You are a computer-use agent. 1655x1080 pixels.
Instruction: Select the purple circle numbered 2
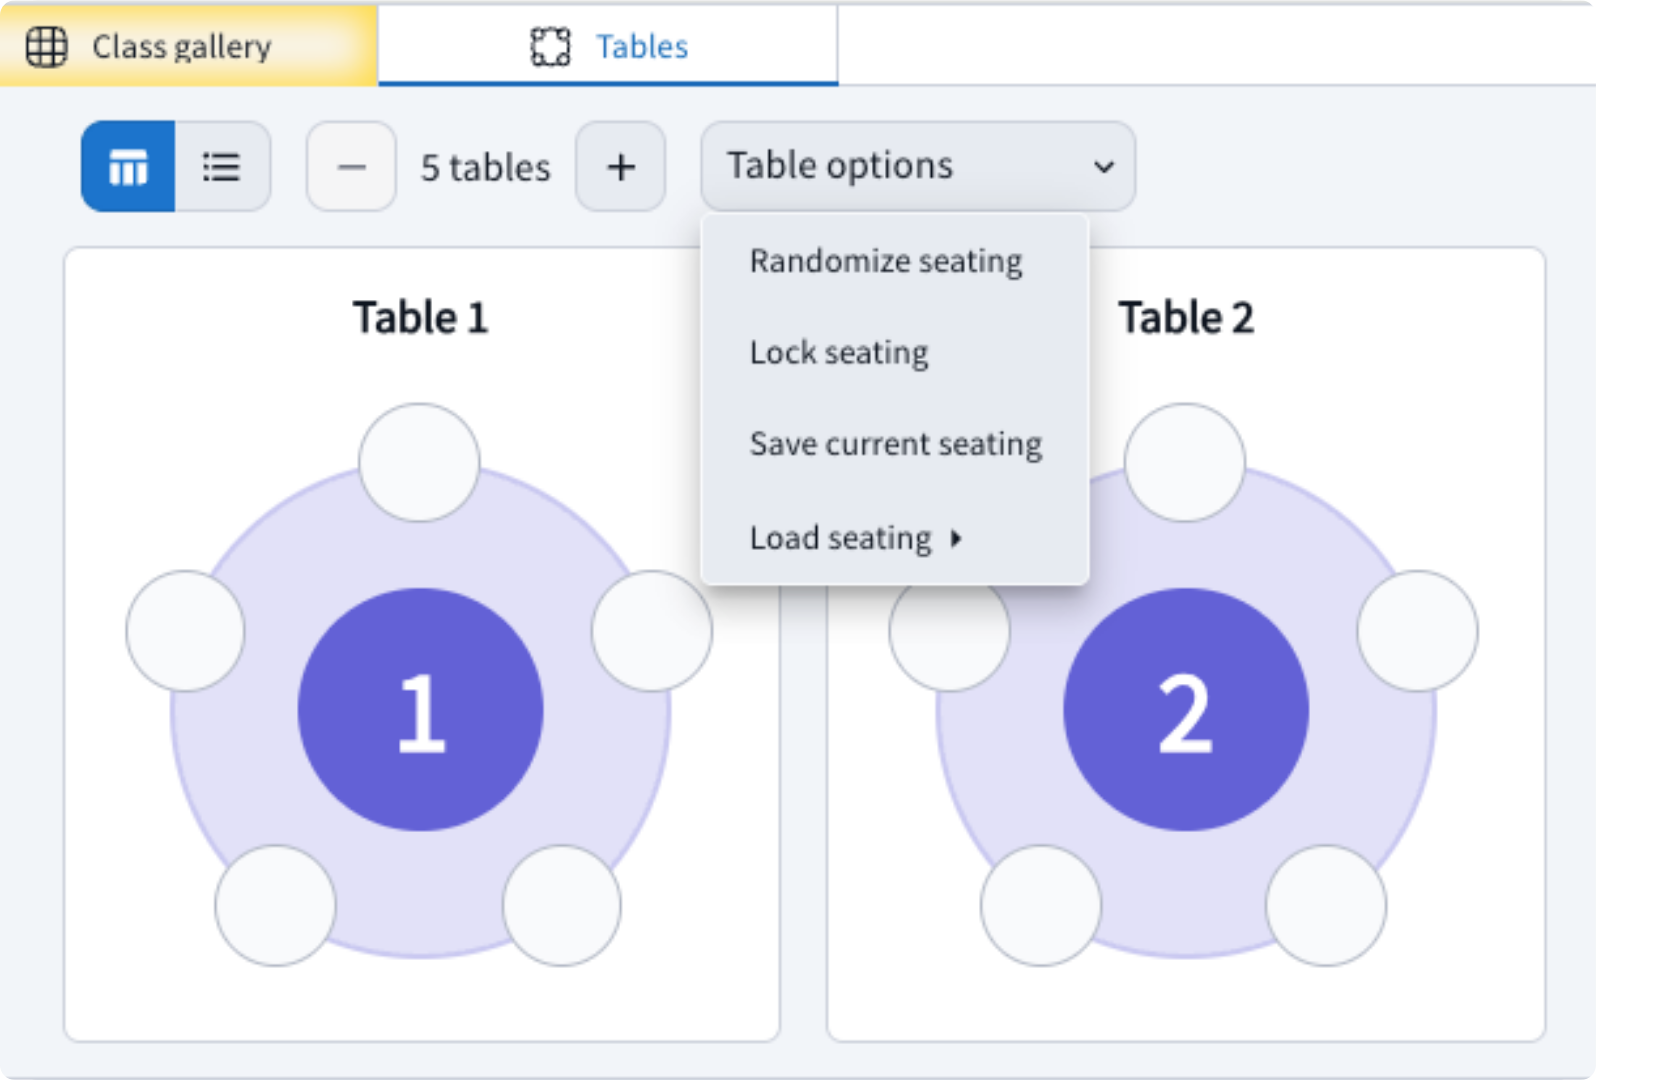(1186, 710)
